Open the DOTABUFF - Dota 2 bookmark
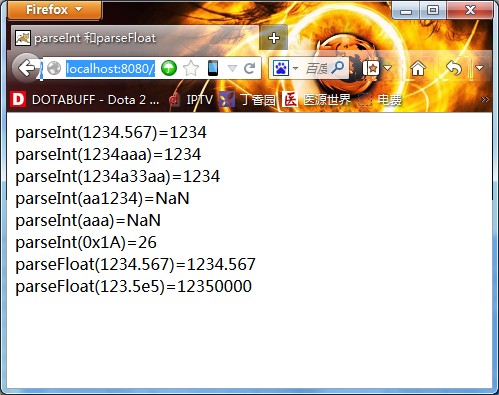Screen dimensions: 499x395 pyautogui.click(x=85, y=99)
